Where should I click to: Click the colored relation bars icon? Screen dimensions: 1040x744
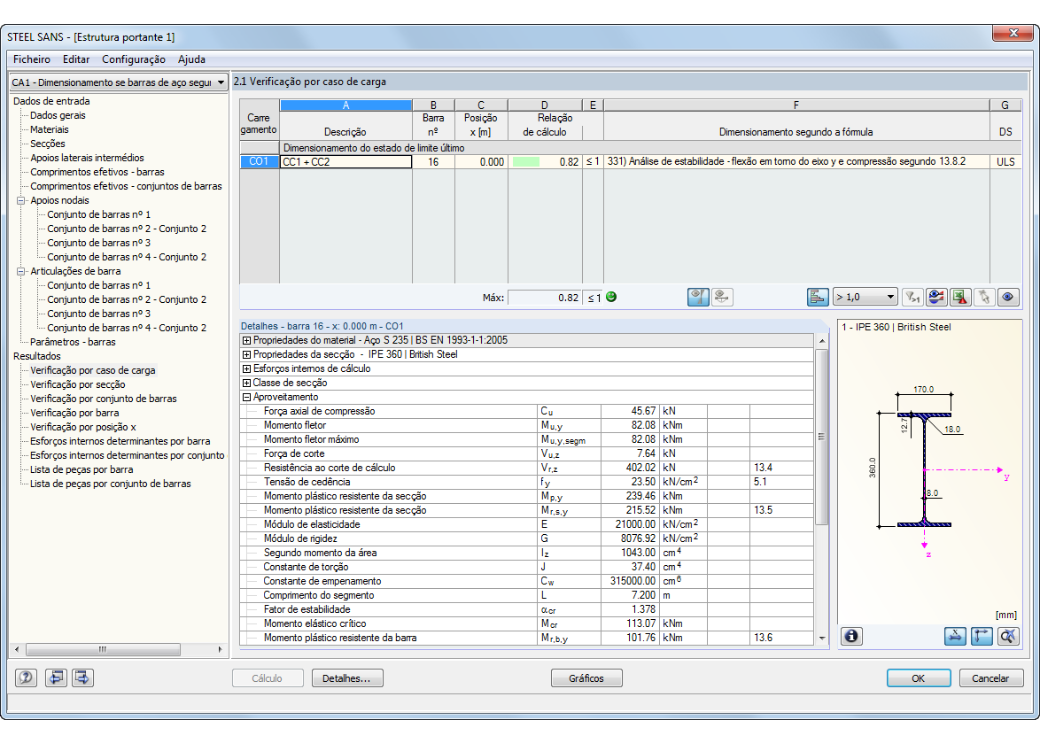(817, 297)
